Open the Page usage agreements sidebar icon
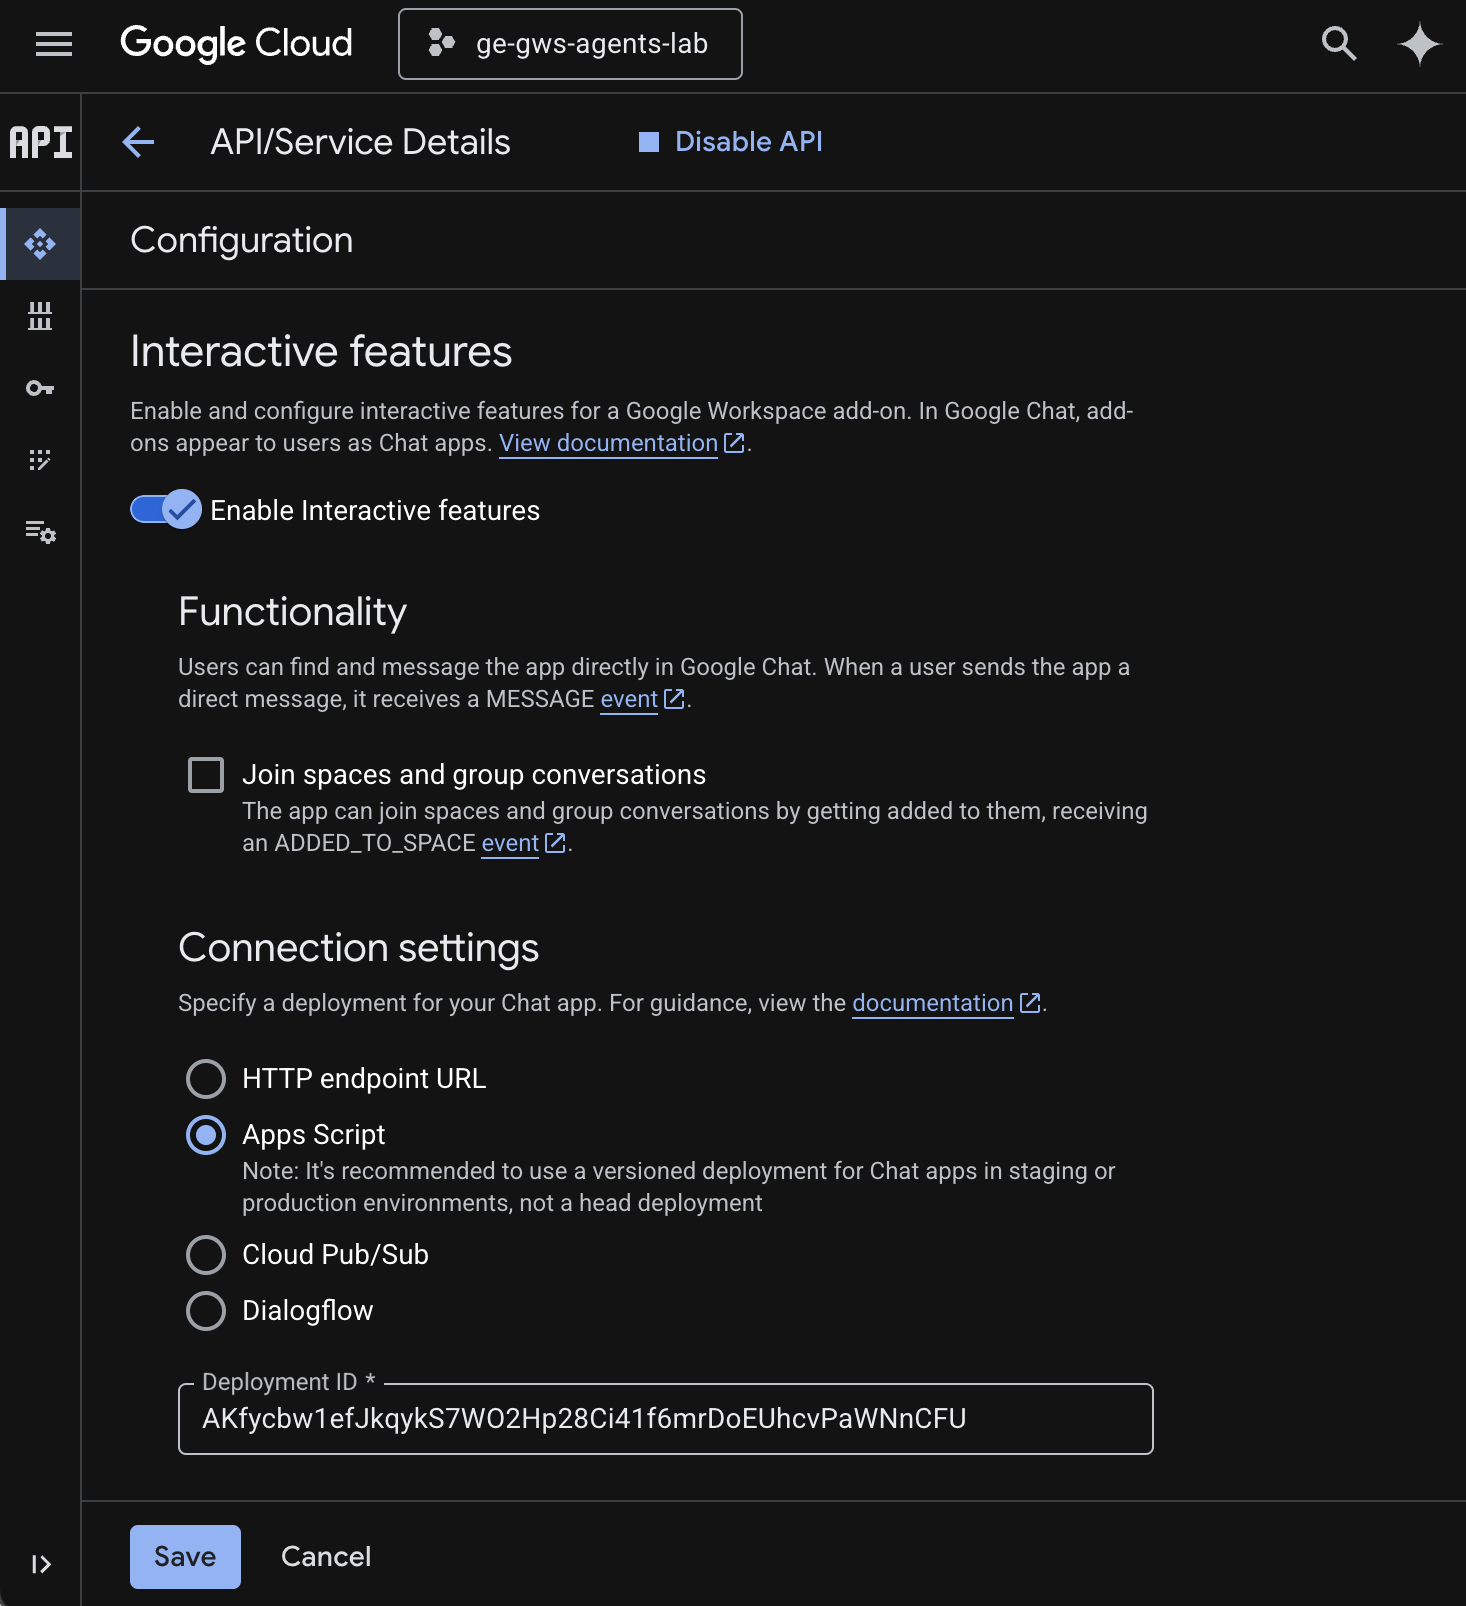The height and width of the screenshot is (1606, 1466). [x=40, y=532]
